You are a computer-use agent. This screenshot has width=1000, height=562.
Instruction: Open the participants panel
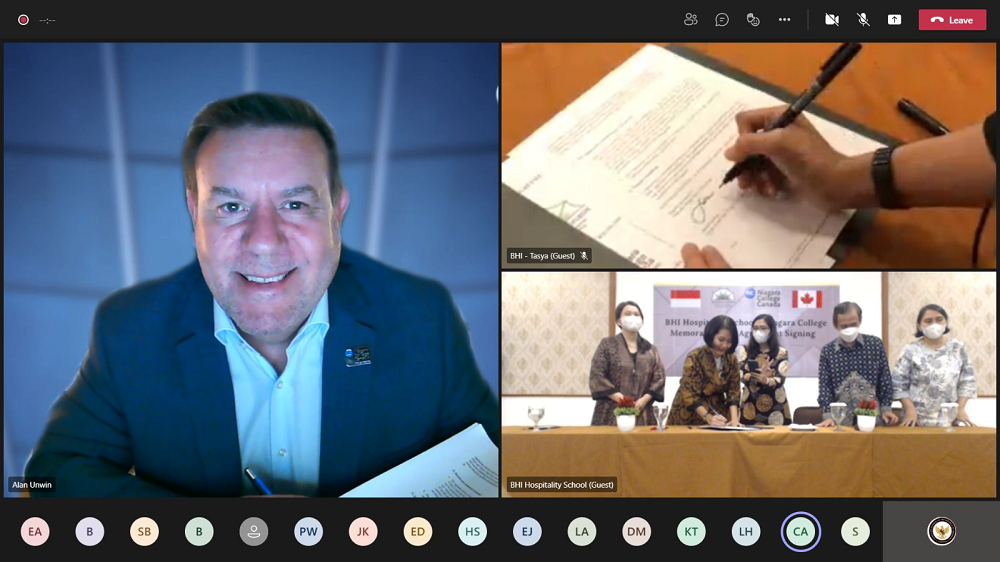point(690,20)
